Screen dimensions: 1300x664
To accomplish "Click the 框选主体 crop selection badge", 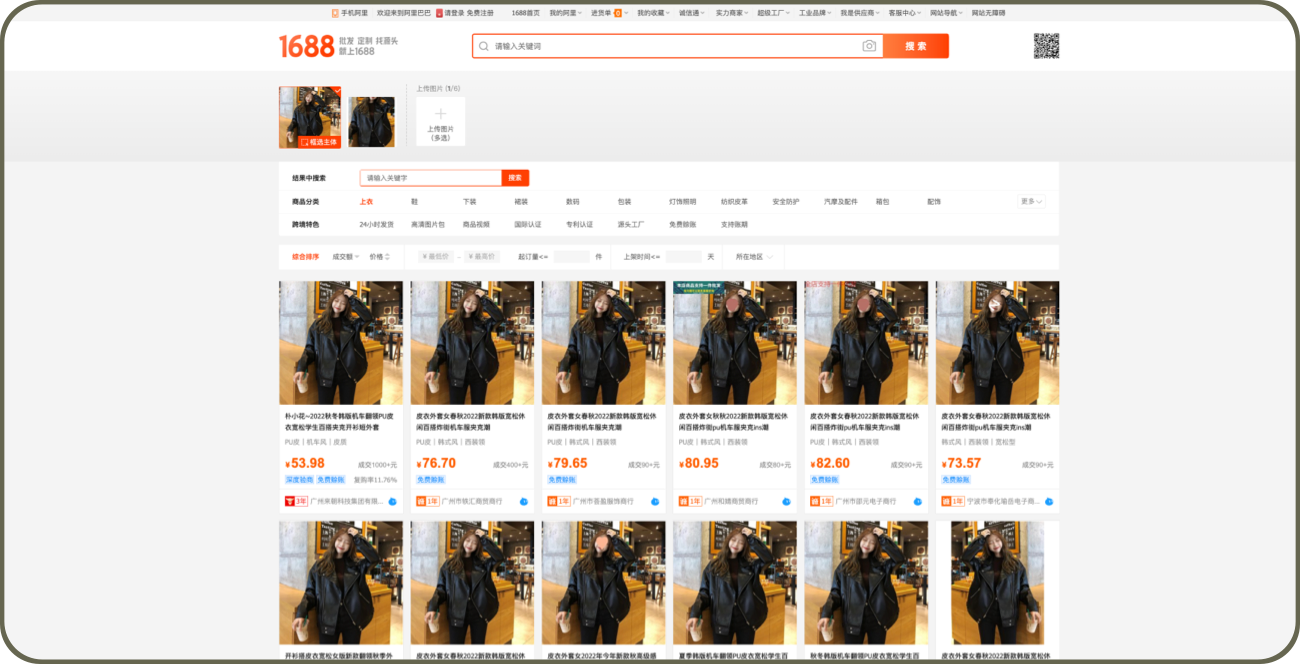I will click(320, 142).
